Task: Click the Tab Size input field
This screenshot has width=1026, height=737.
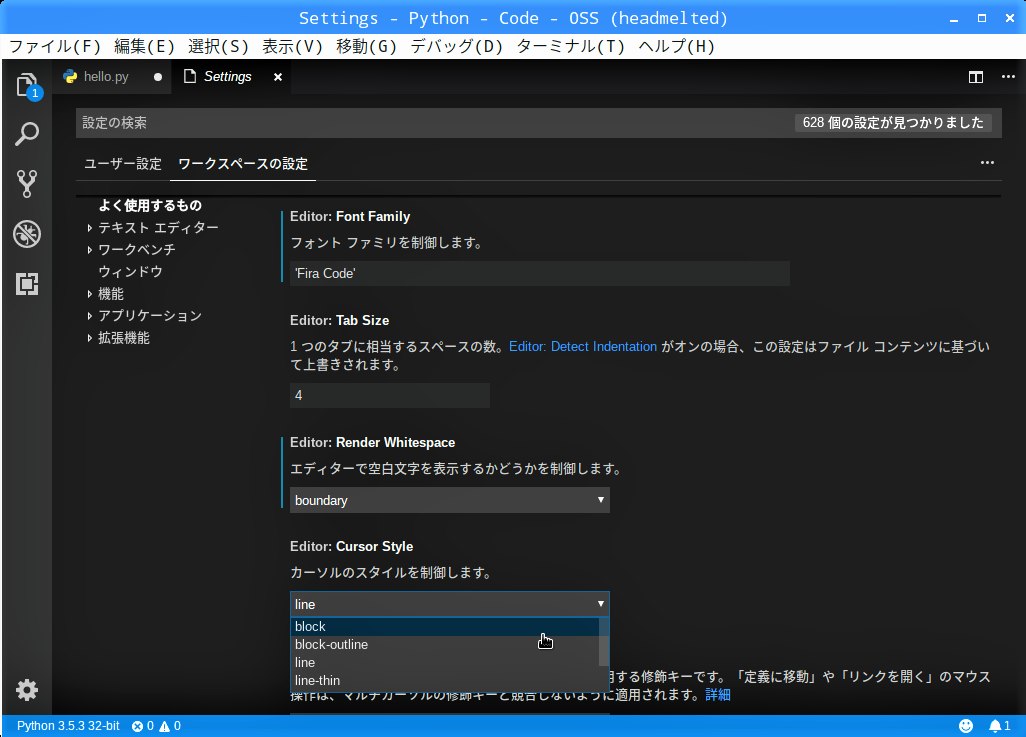Action: click(x=390, y=395)
